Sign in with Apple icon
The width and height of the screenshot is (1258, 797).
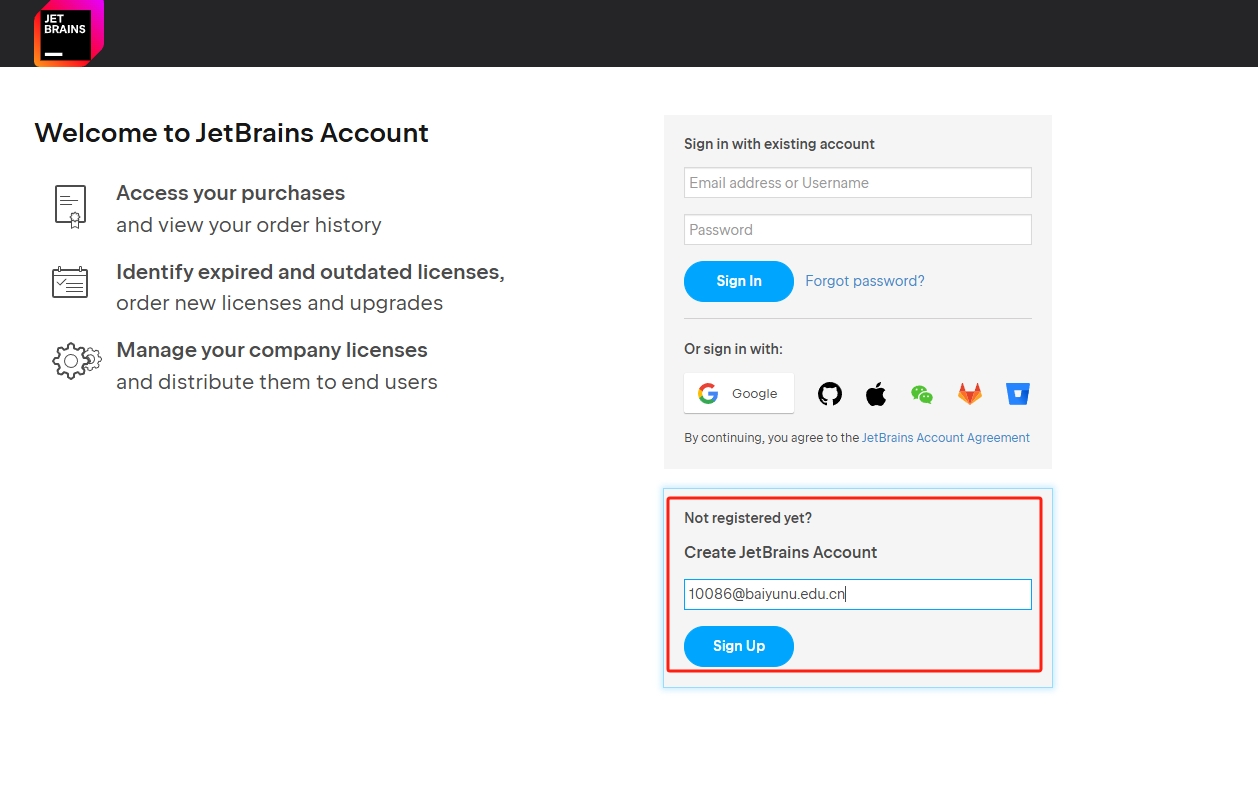876,394
